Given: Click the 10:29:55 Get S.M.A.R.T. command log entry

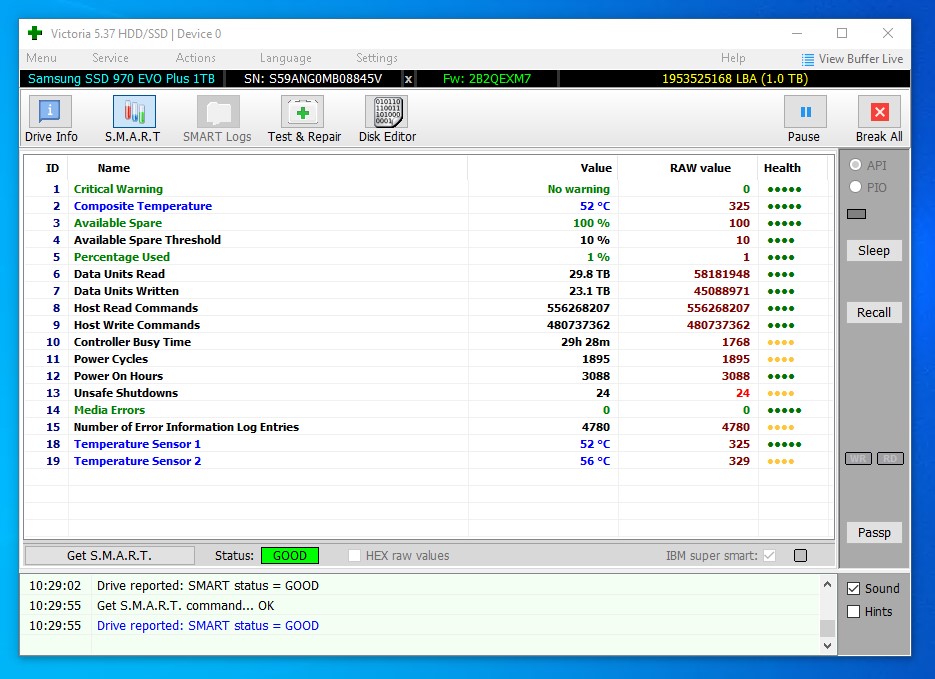Looking at the screenshot, I should [421, 606].
